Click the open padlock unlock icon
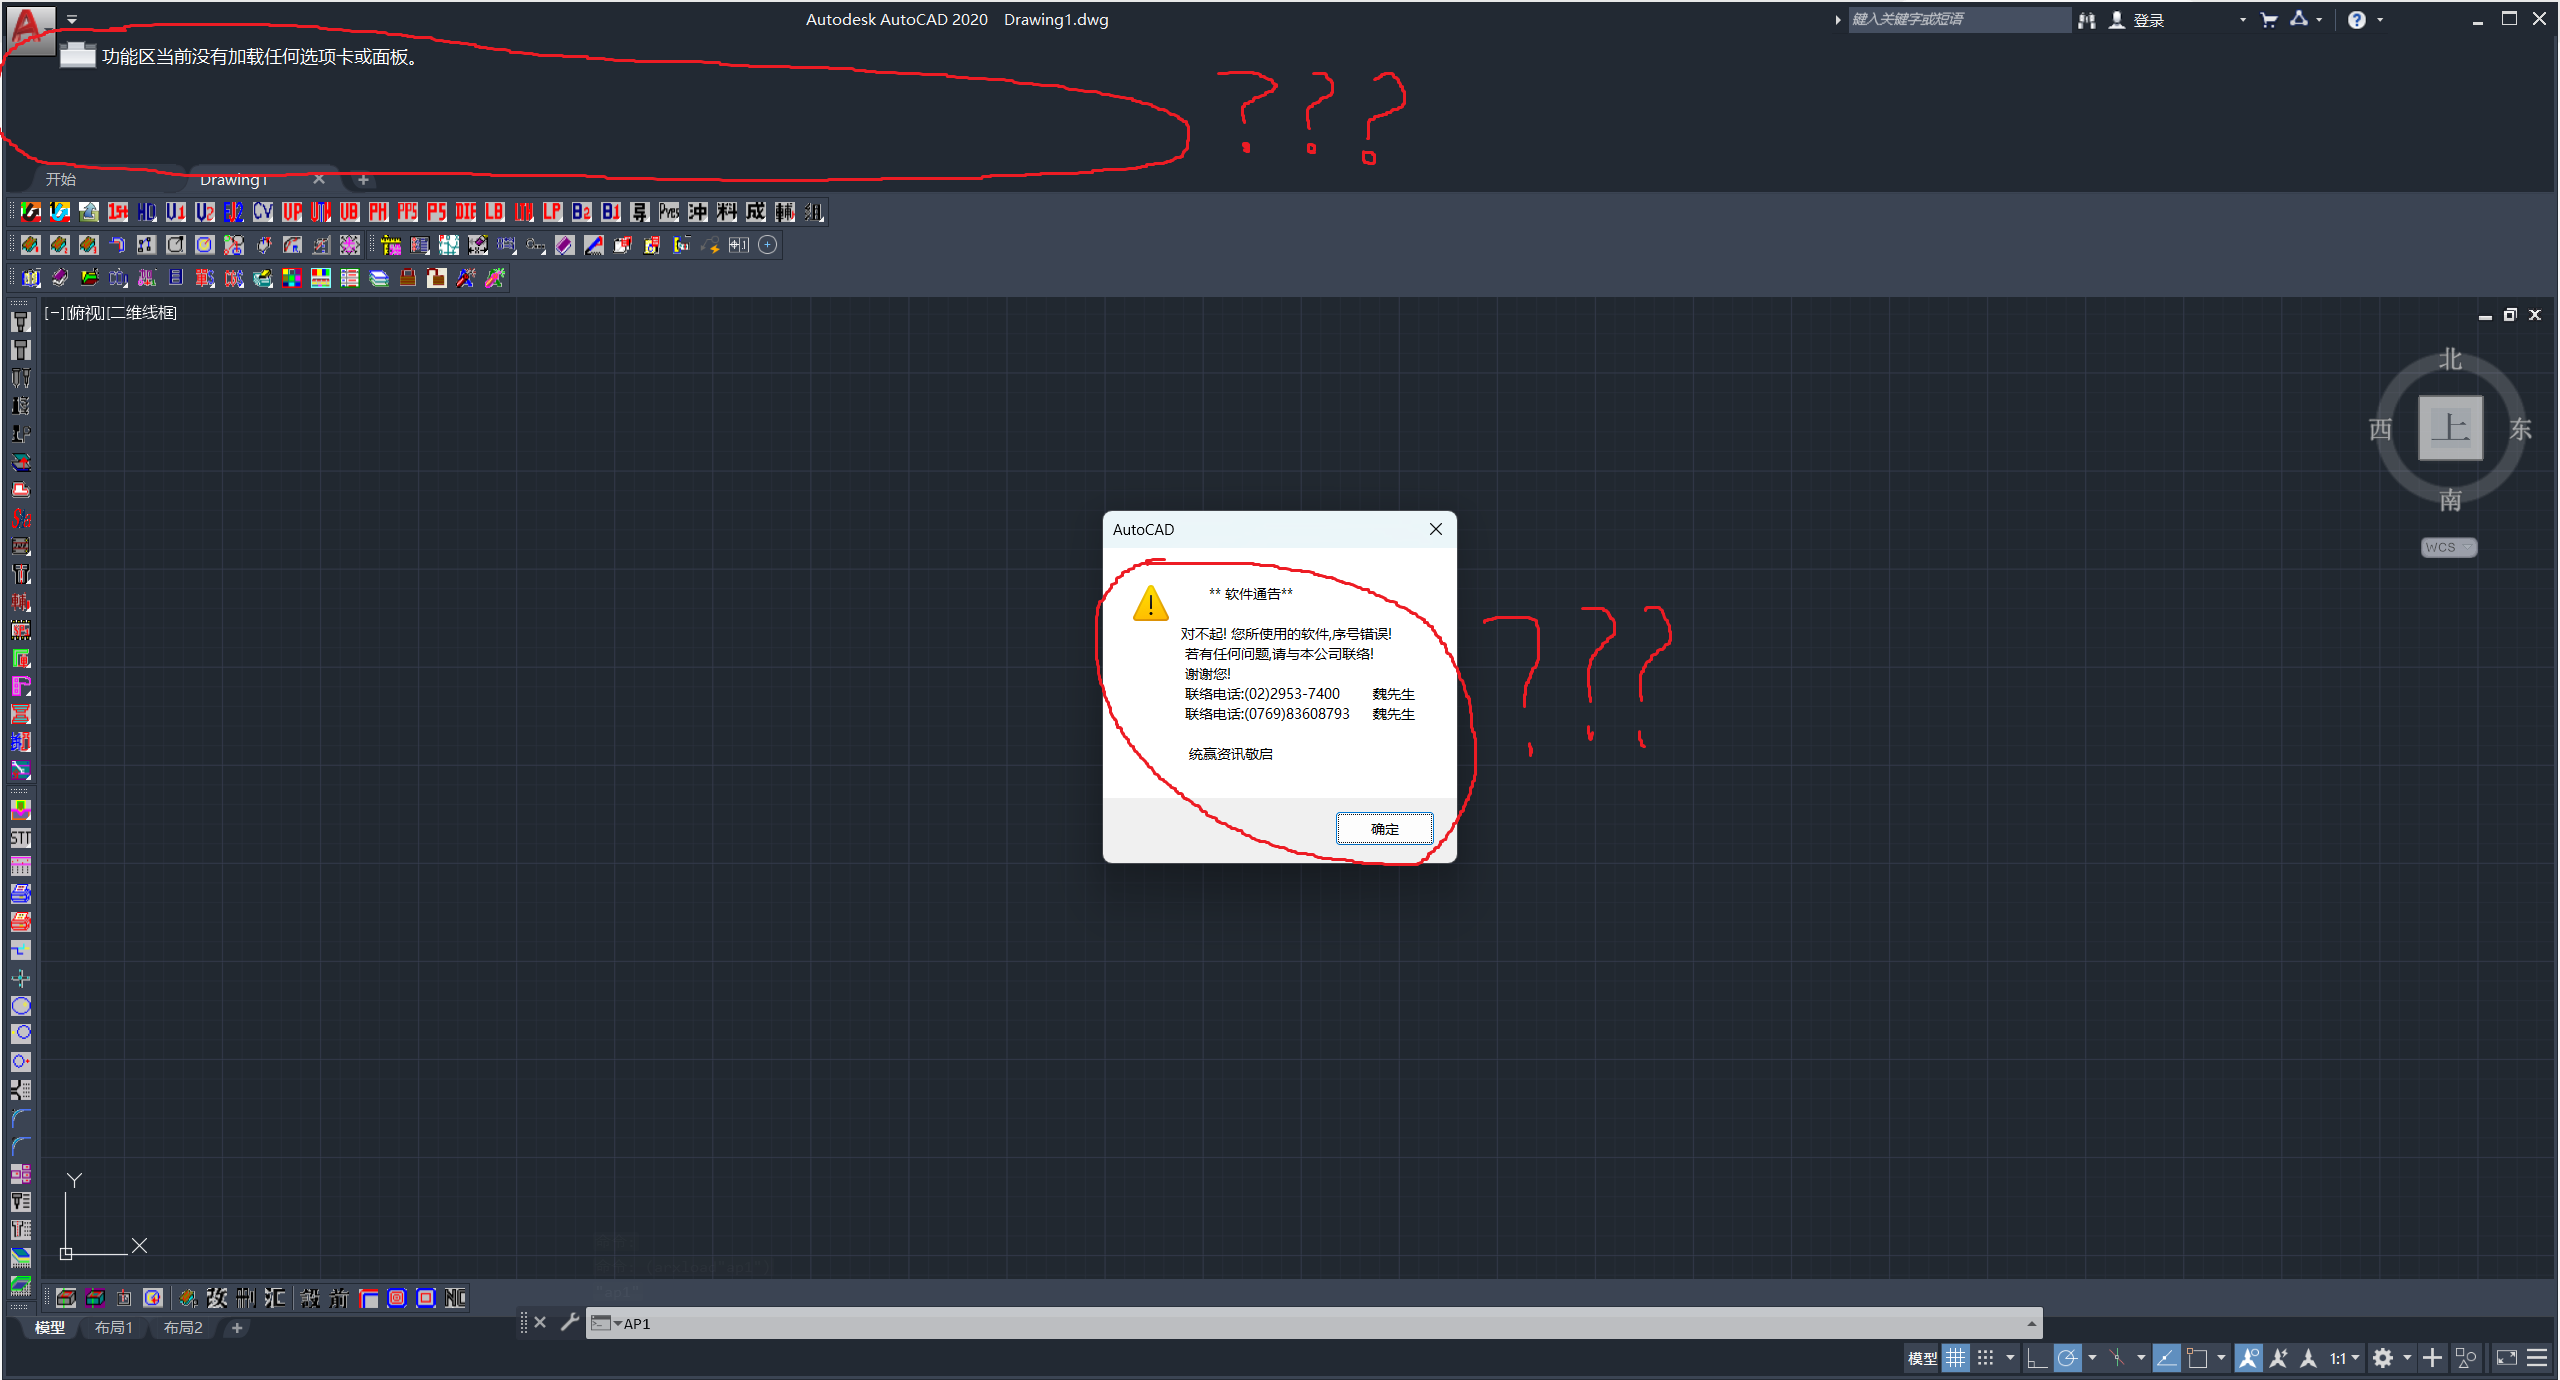Viewport: 2560px width, 1380px height. 436,278
